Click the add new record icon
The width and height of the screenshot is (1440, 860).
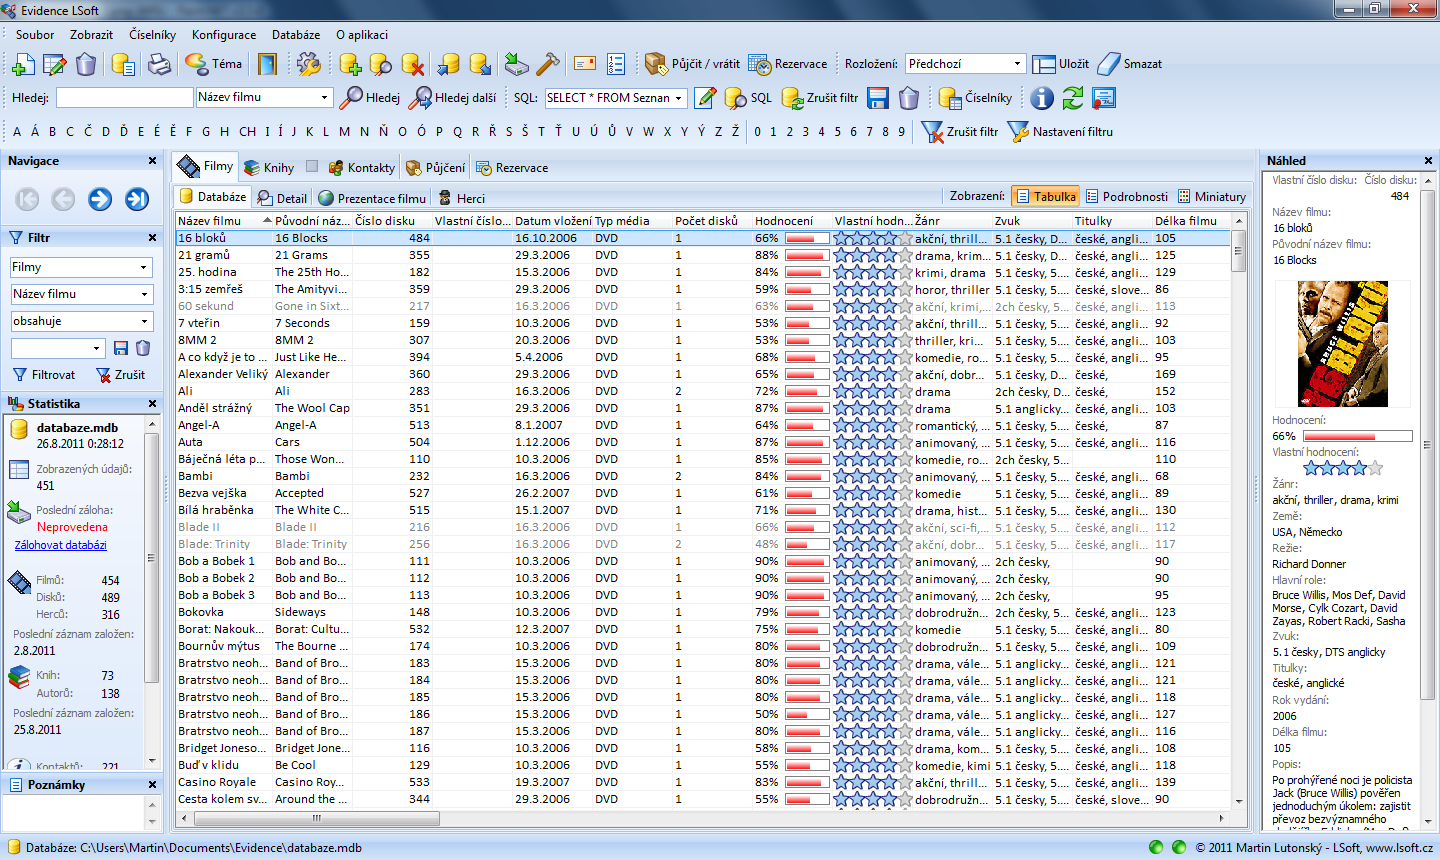click(x=23, y=65)
